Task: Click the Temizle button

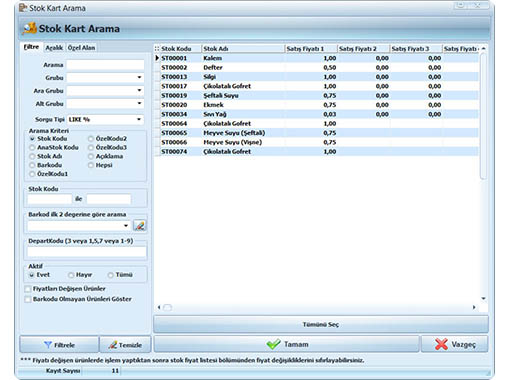Action: pos(125,345)
